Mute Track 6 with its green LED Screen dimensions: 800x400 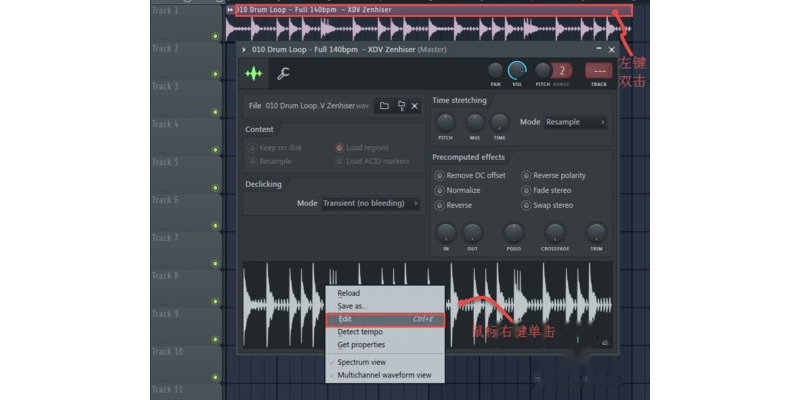click(215, 226)
